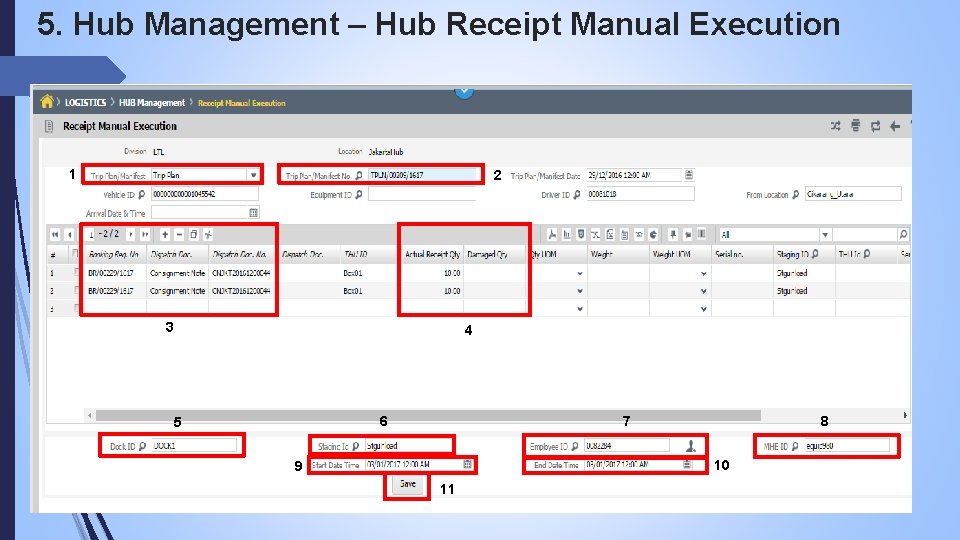Open Weight UOM dropdown in row 1
This screenshot has height=540, width=960.
click(x=703, y=274)
